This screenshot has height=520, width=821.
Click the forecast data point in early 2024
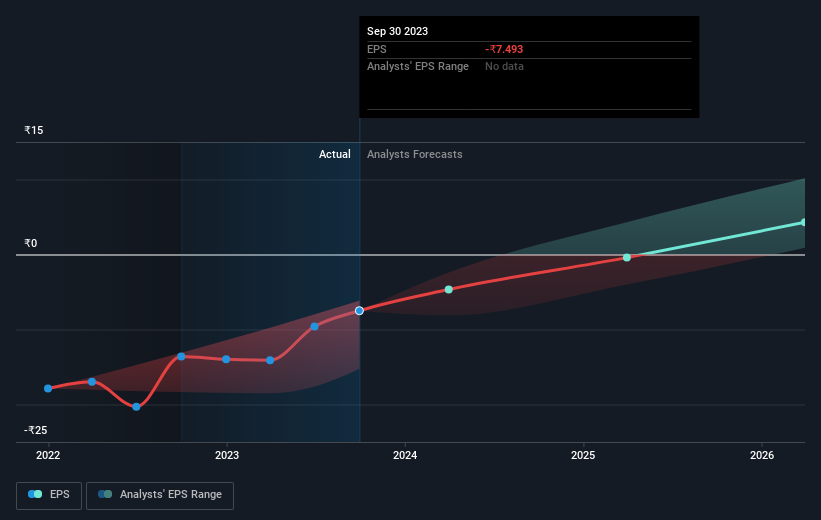(449, 290)
